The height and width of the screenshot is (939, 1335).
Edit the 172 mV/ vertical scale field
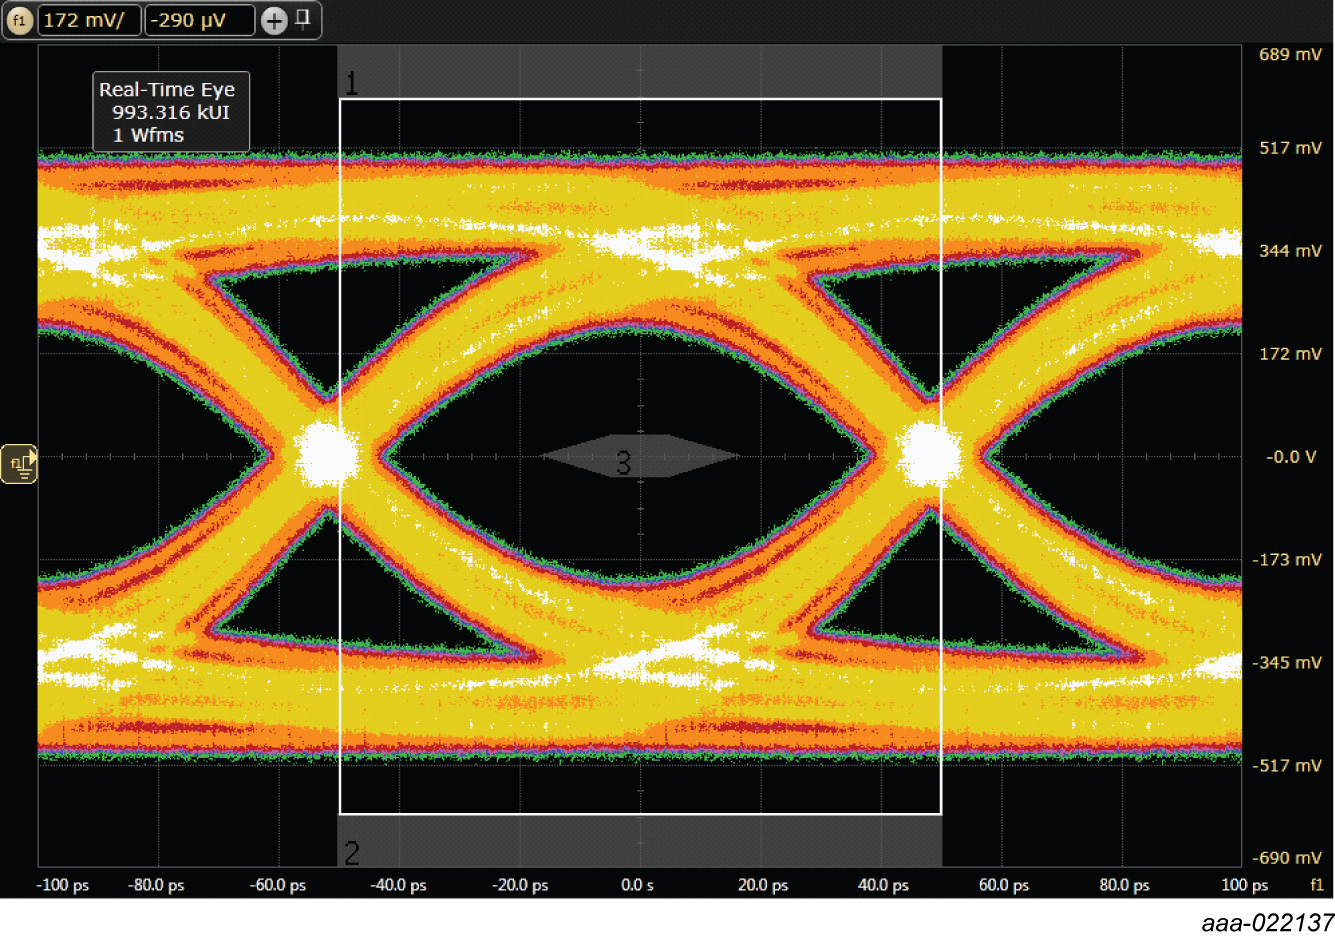tap(88, 20)
